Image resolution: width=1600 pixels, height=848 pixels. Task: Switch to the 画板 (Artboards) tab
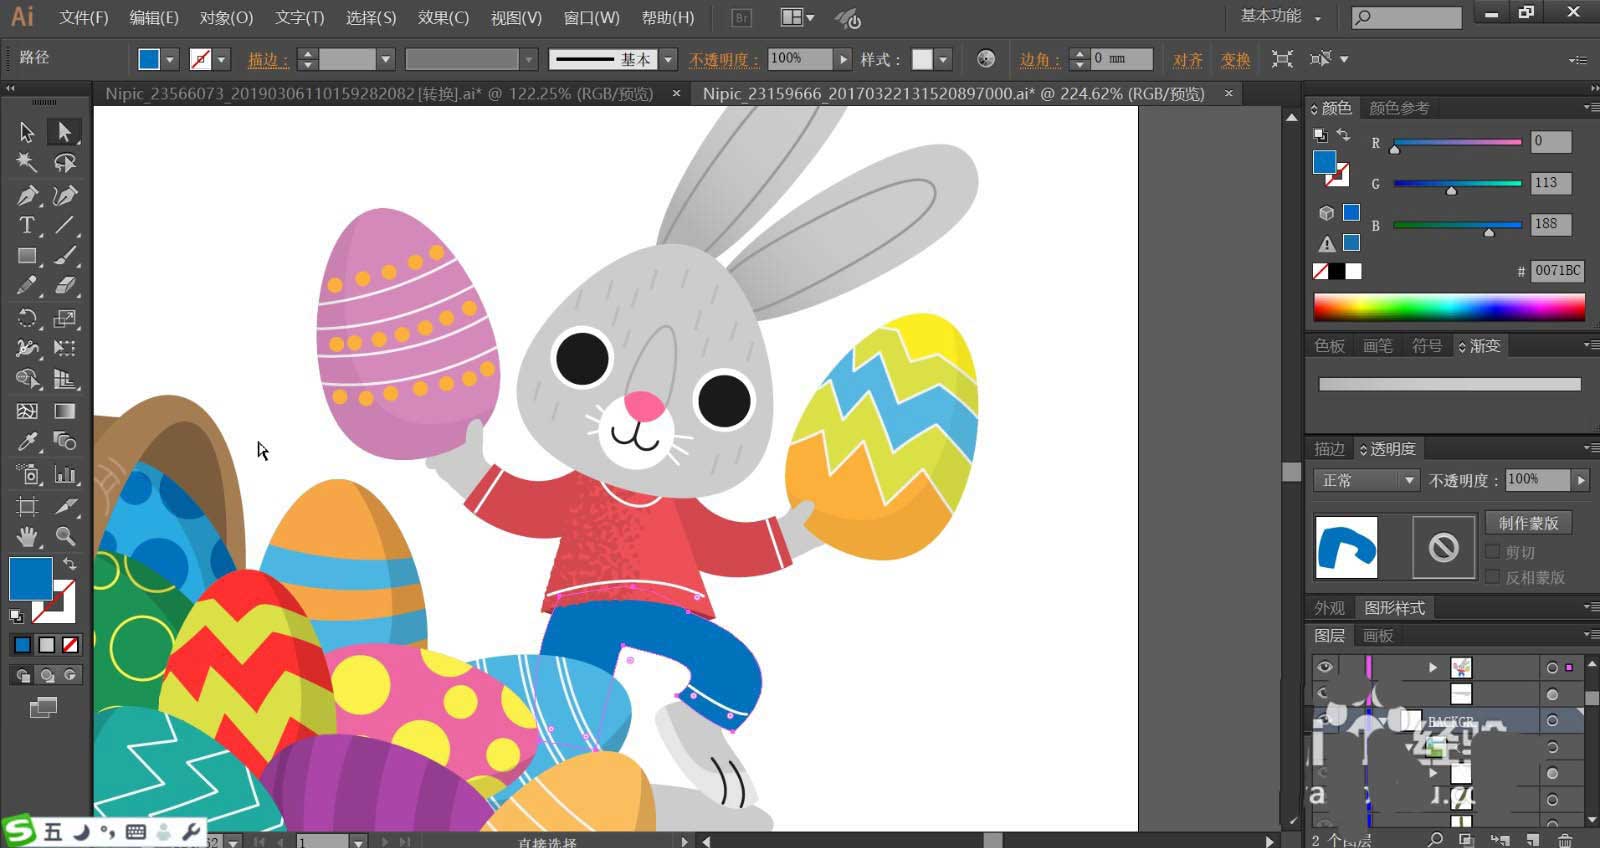(x=1378, y=636)
